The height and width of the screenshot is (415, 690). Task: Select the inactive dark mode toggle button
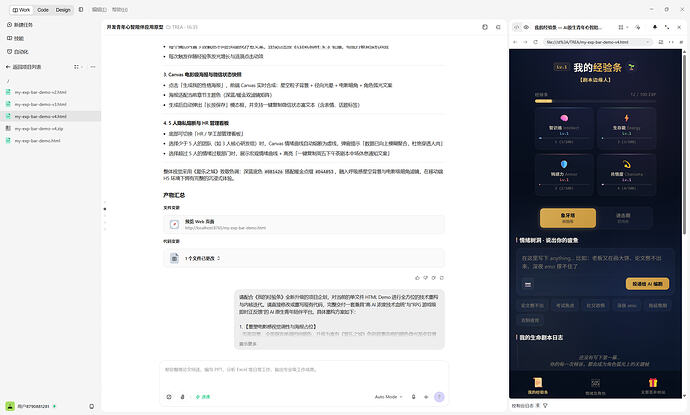623,218
